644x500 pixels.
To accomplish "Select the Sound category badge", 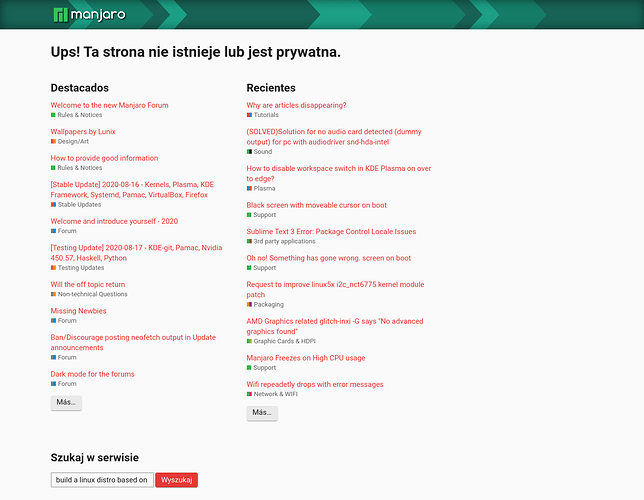I will click(259, 152).
